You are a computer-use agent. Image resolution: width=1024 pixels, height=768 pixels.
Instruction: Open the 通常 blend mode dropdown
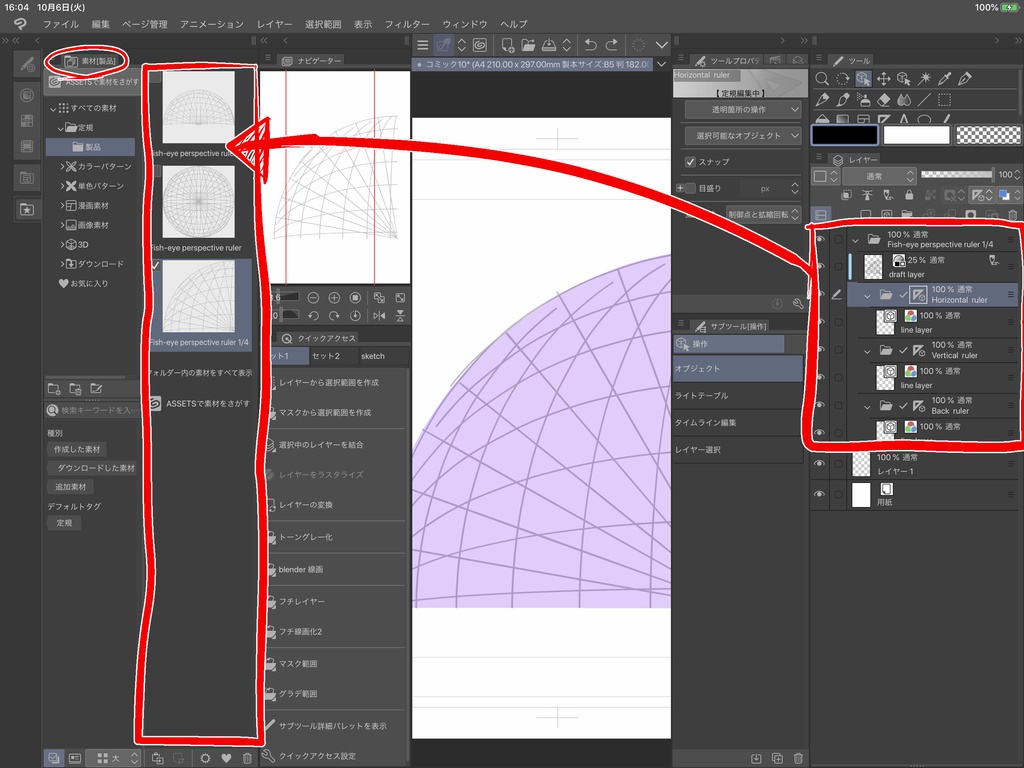pyautogui.click(x=878, y=175)
